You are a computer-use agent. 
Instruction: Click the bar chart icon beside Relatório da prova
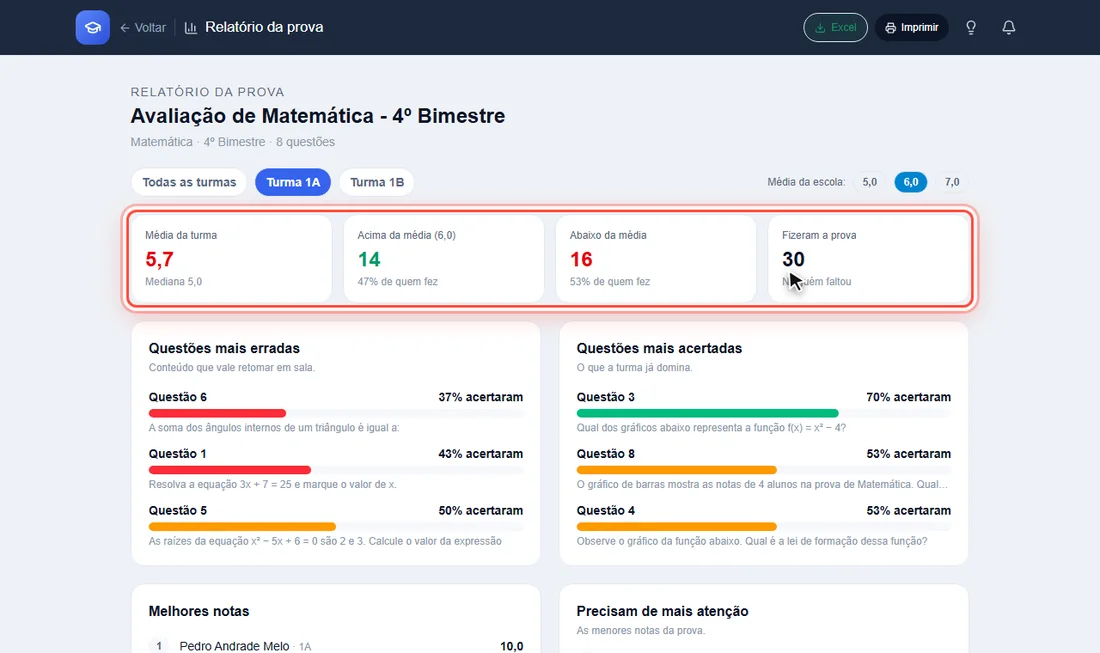click(191, 27)
